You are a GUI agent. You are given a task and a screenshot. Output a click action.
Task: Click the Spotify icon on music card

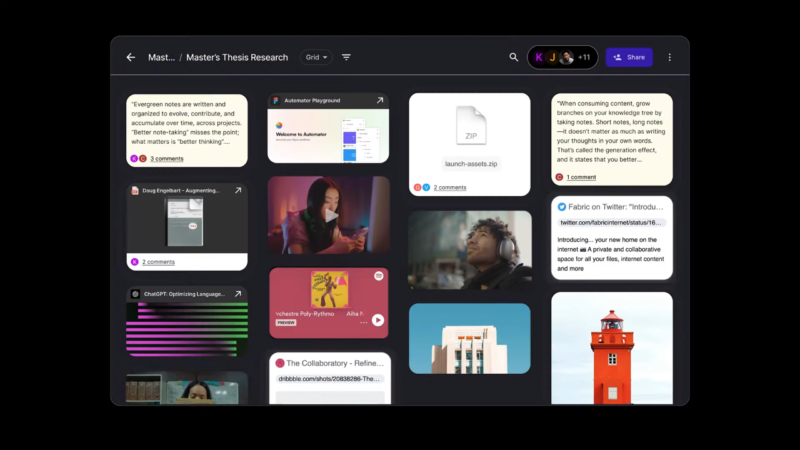pyautogui.click(x=378, y=276)
